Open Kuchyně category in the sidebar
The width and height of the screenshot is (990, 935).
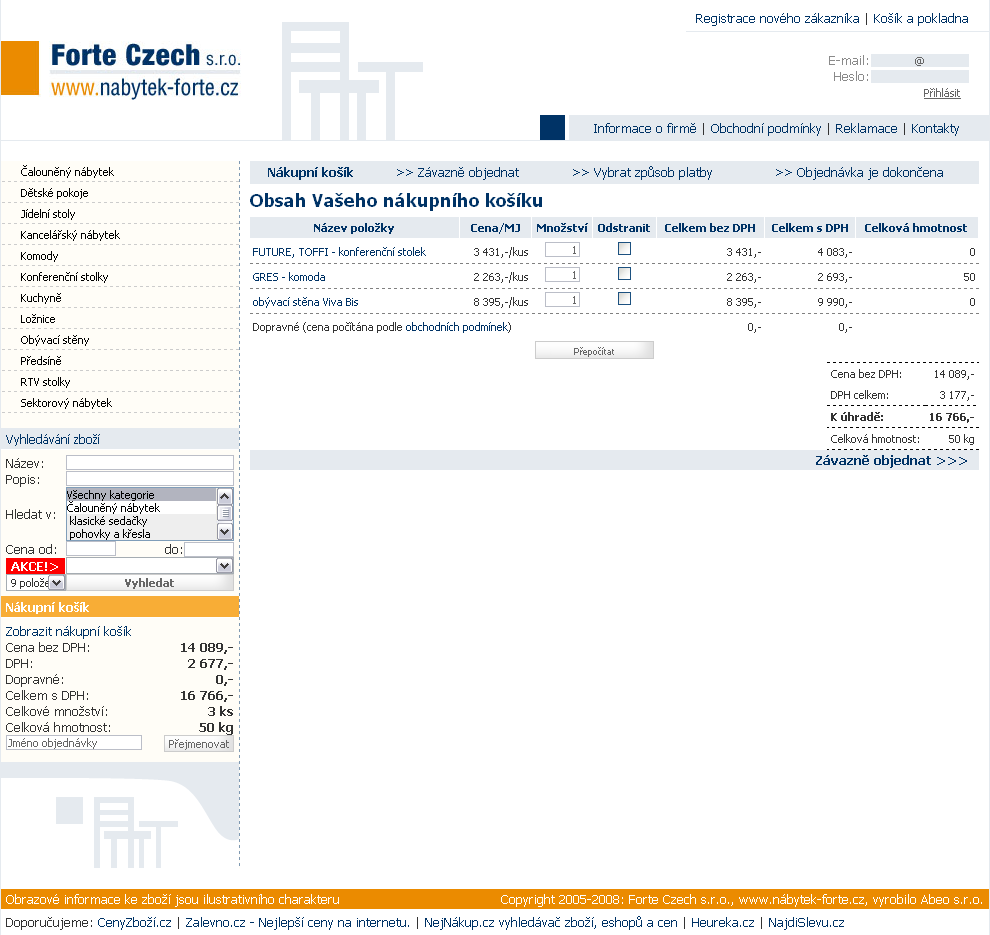[41, 298]
